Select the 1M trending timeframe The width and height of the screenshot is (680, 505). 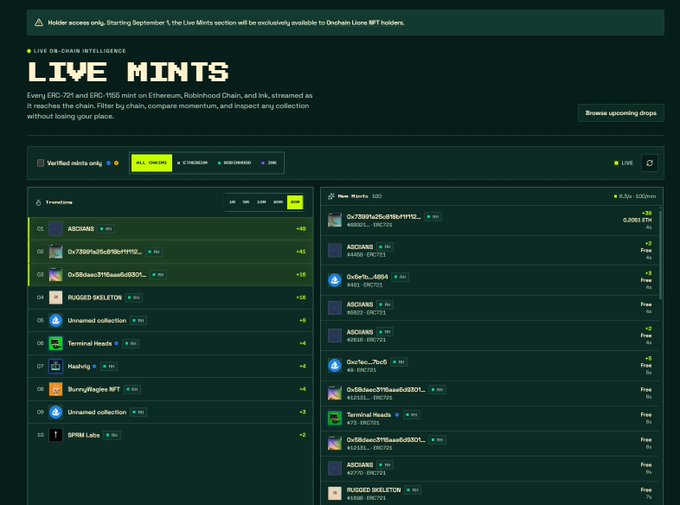232,202
